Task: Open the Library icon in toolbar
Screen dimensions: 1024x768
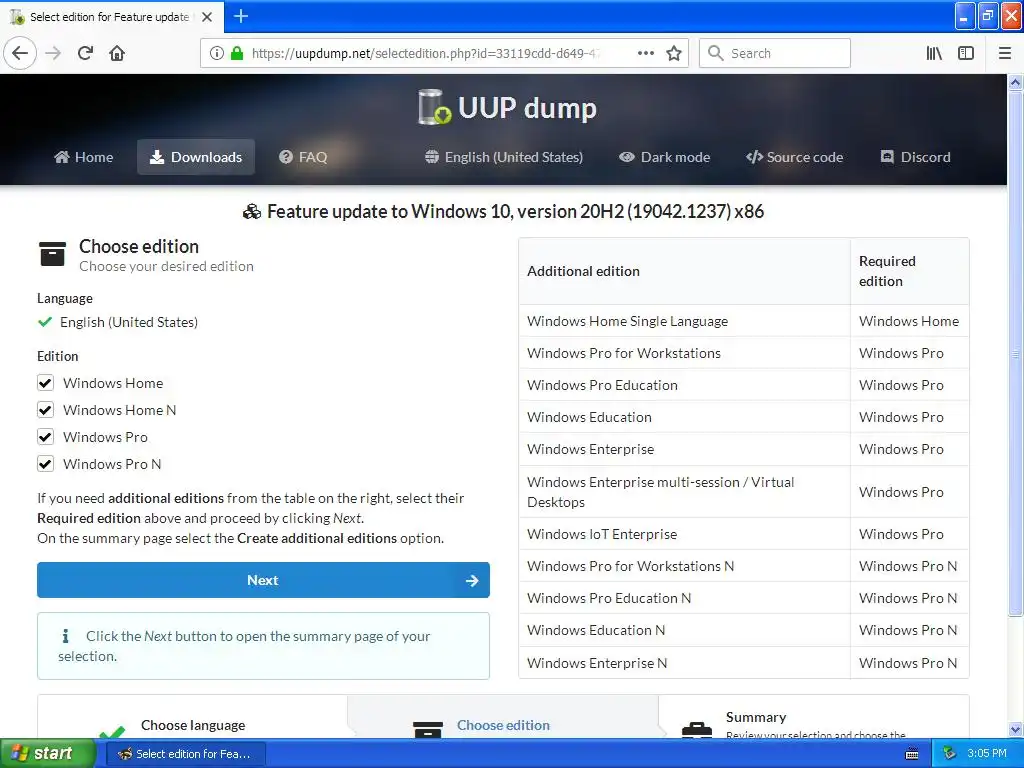Action: 934,53
